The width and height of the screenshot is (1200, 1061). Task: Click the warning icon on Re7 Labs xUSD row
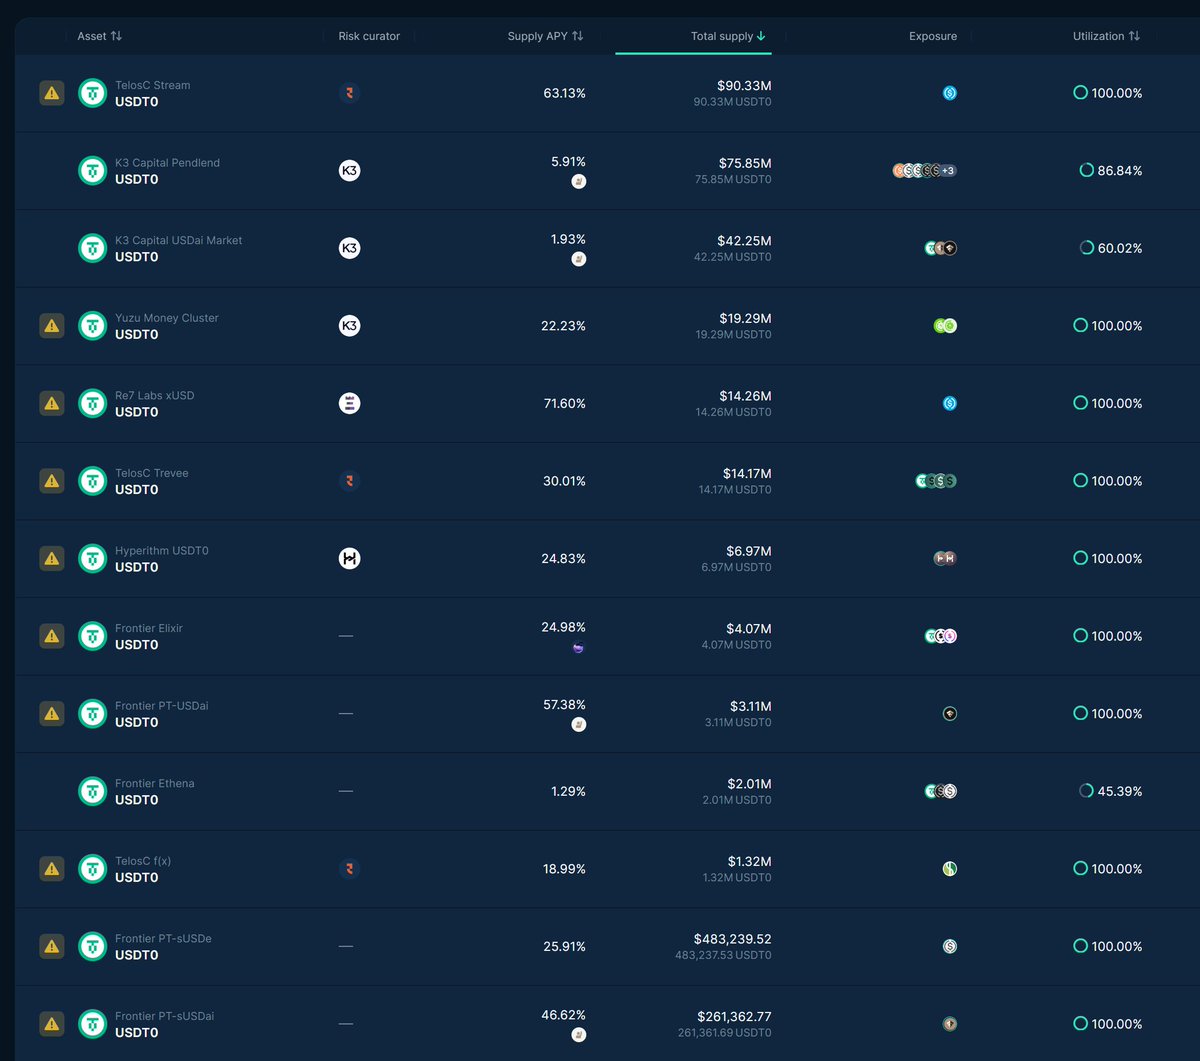click(52, 403)
